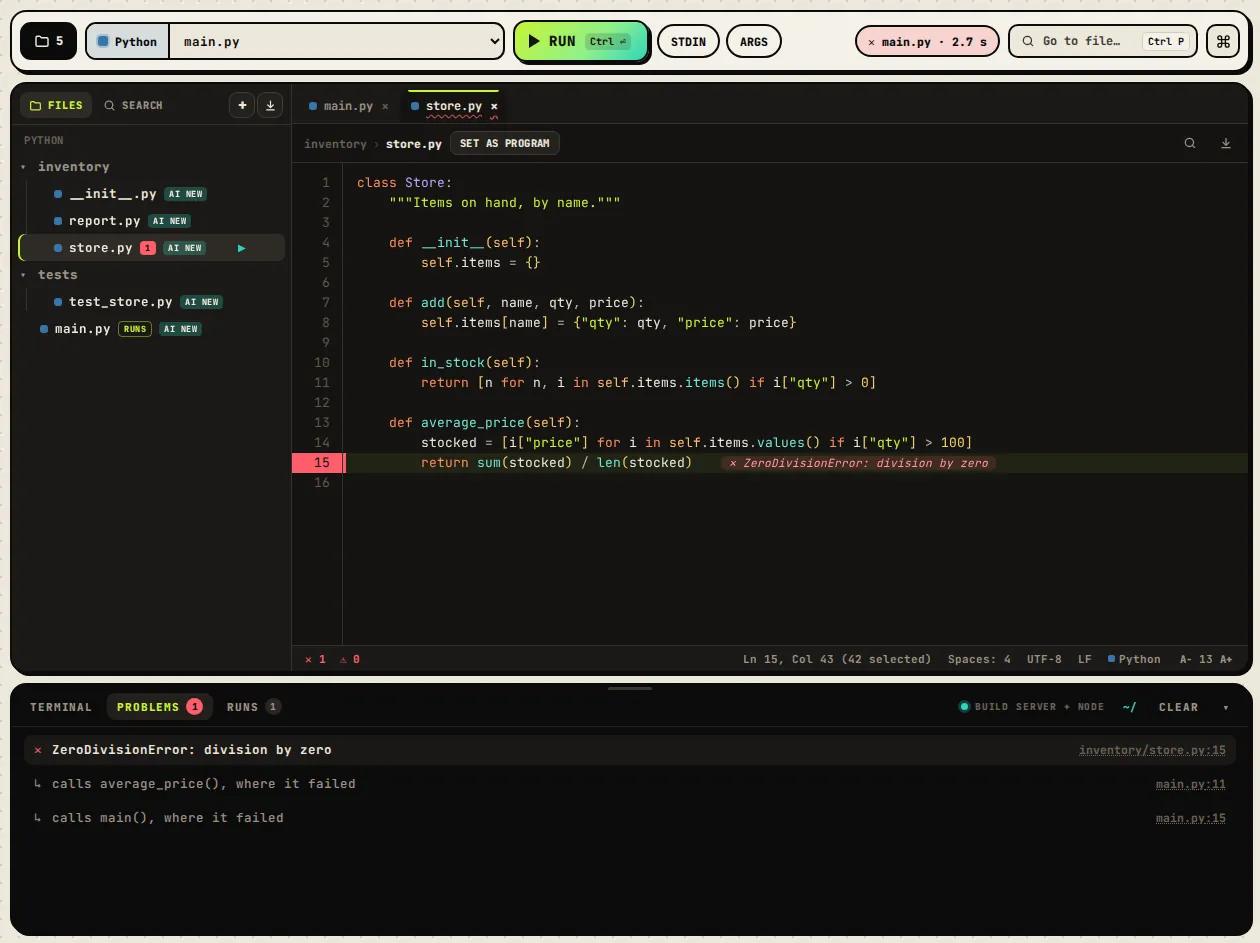
Task: Click the failed run status main.py 2.7 s
Action: (927, 42)
